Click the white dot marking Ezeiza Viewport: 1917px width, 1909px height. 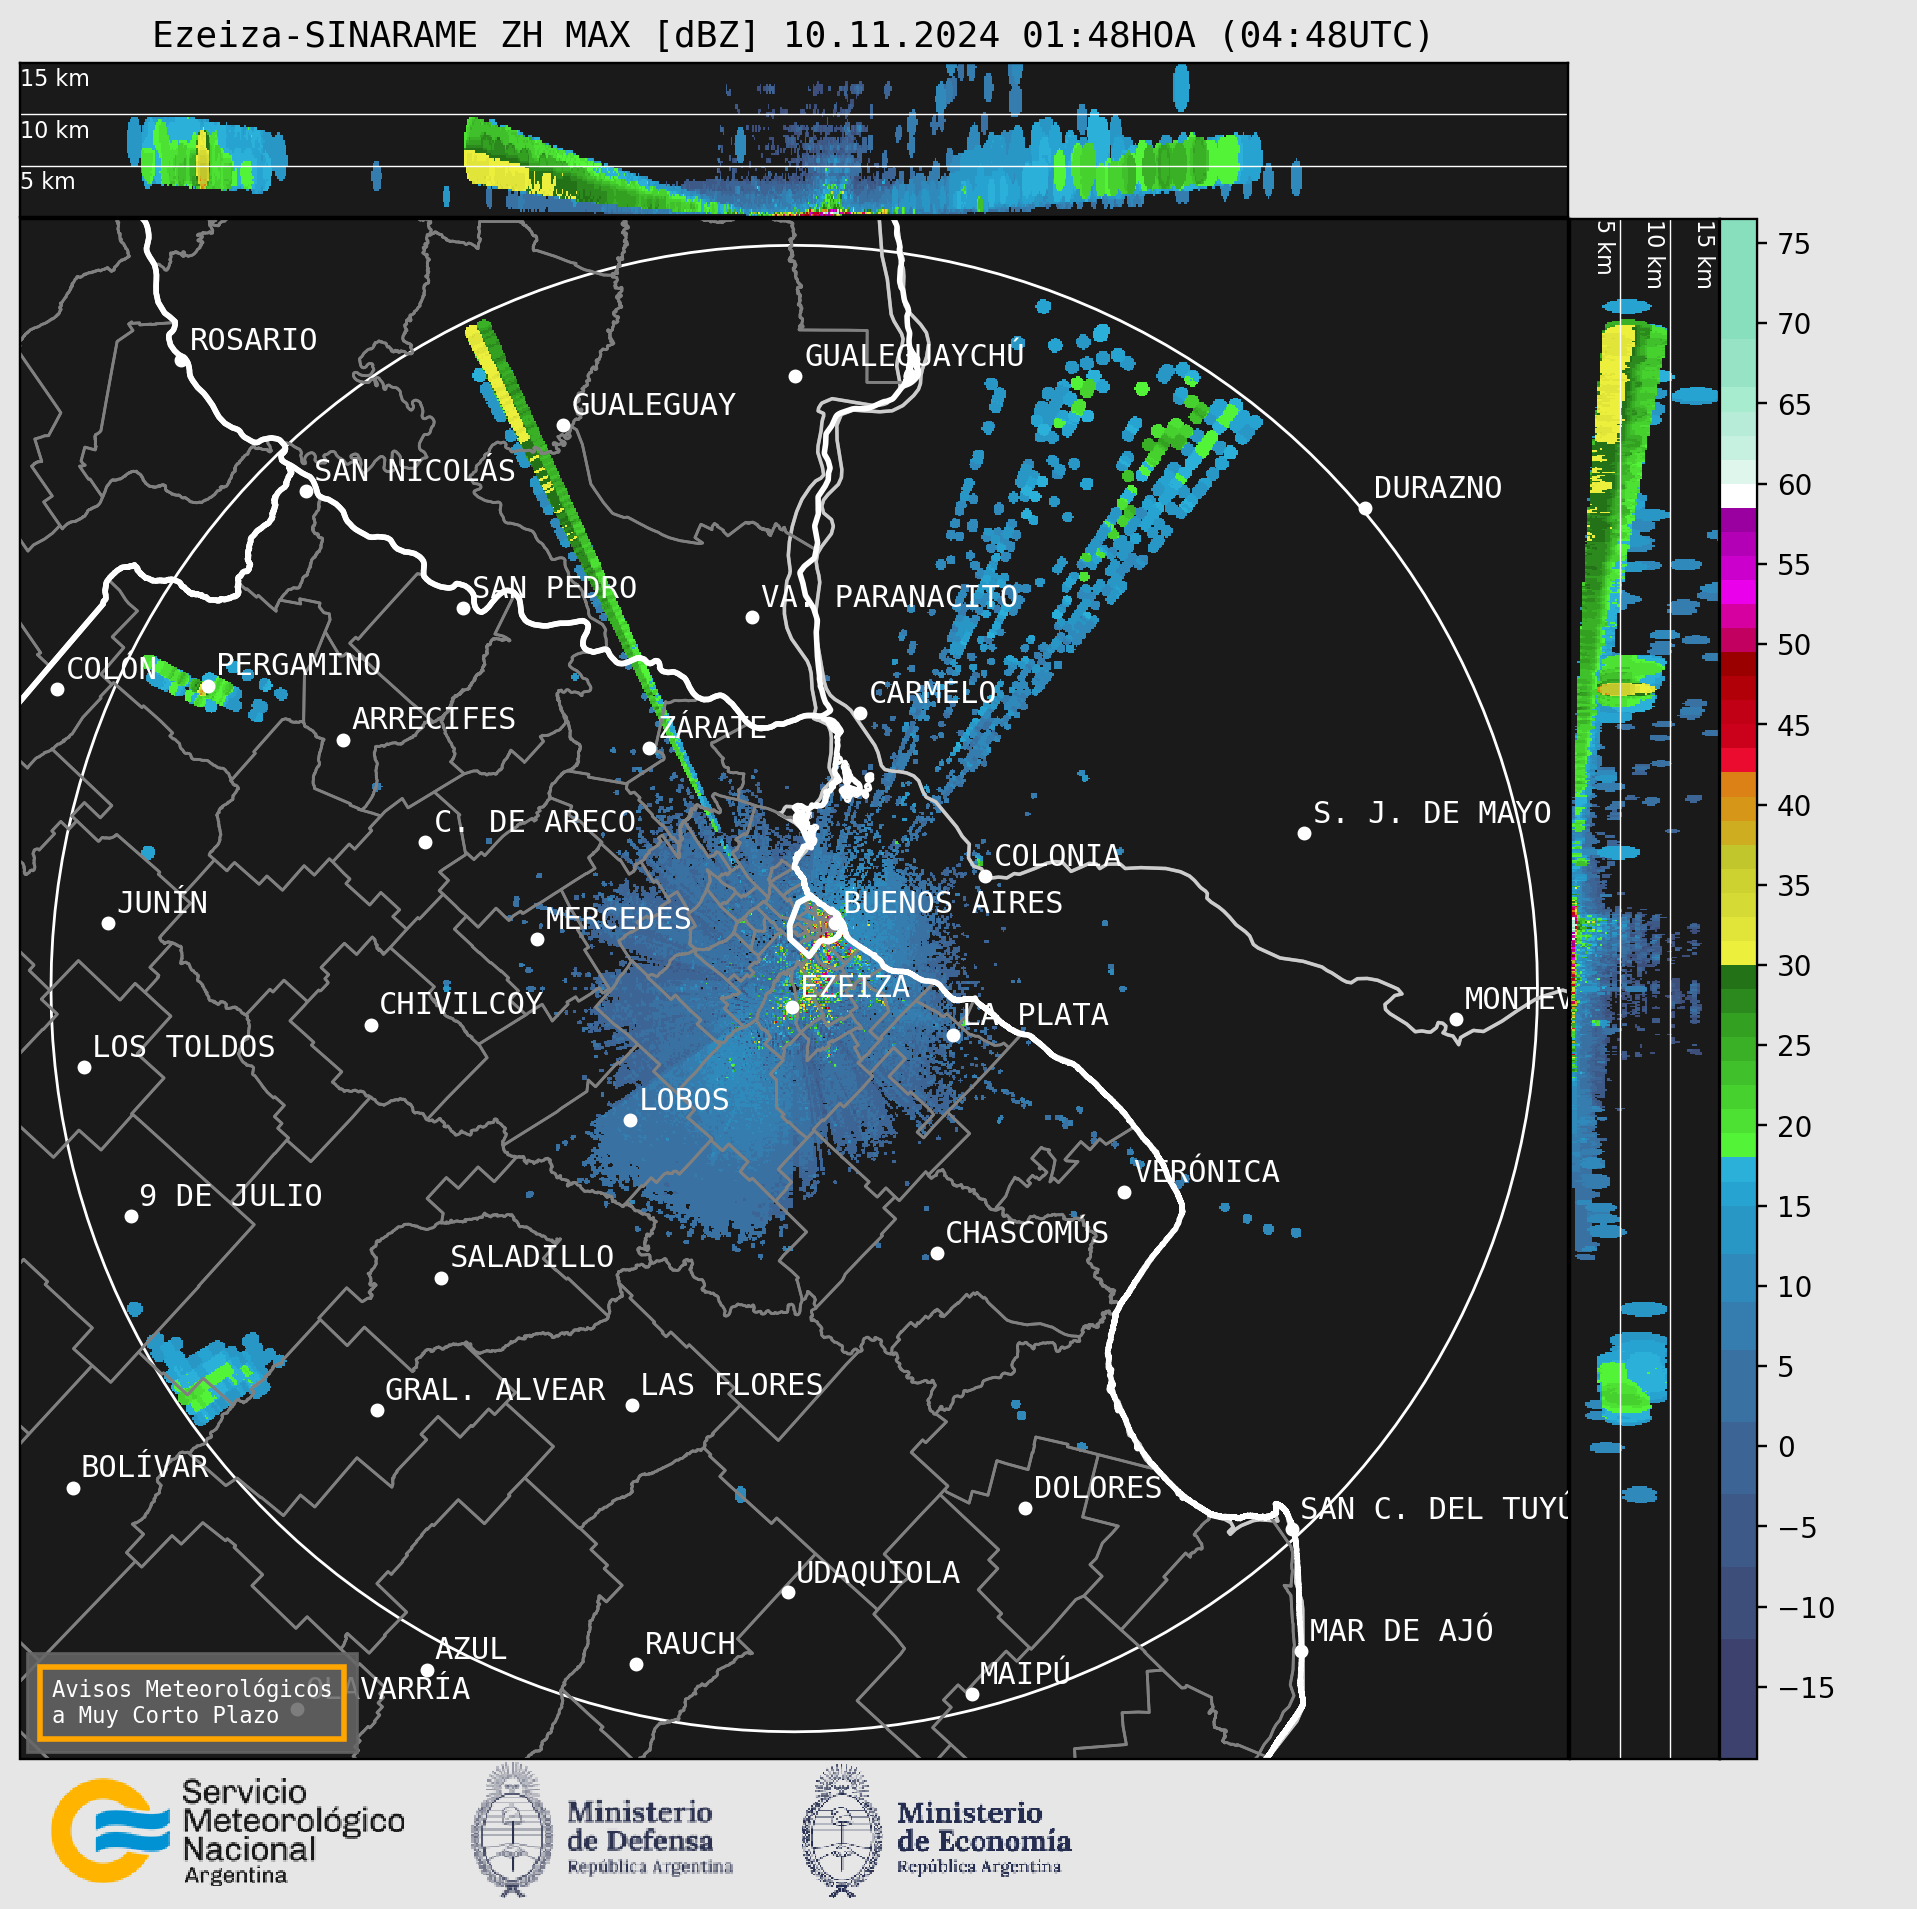coord(792,1007)
